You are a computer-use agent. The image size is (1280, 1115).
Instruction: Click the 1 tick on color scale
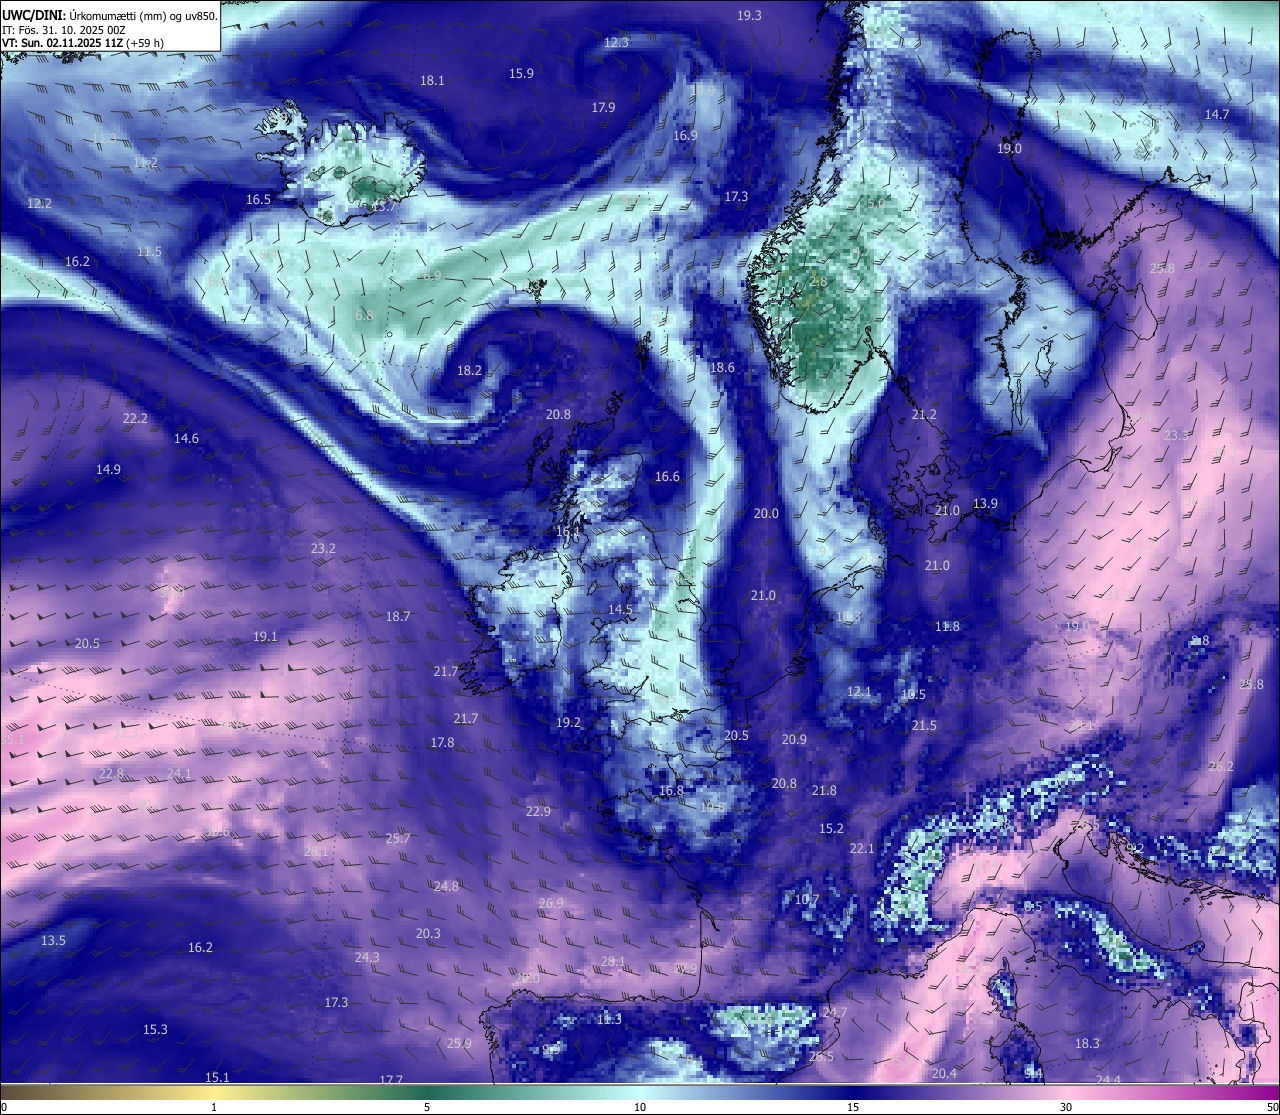214,1107
